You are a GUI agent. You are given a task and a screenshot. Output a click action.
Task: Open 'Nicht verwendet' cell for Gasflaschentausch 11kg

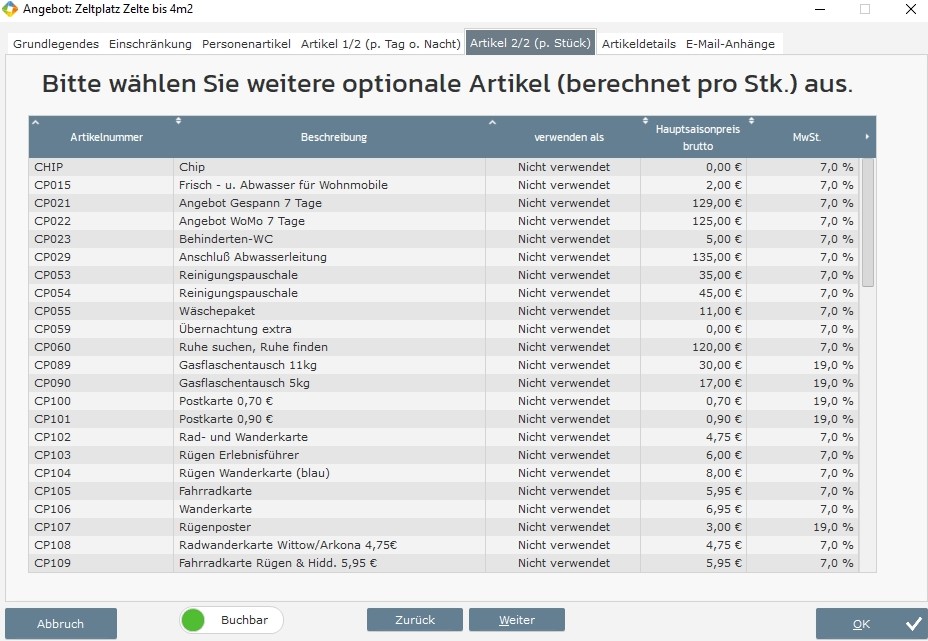(563, 365)
